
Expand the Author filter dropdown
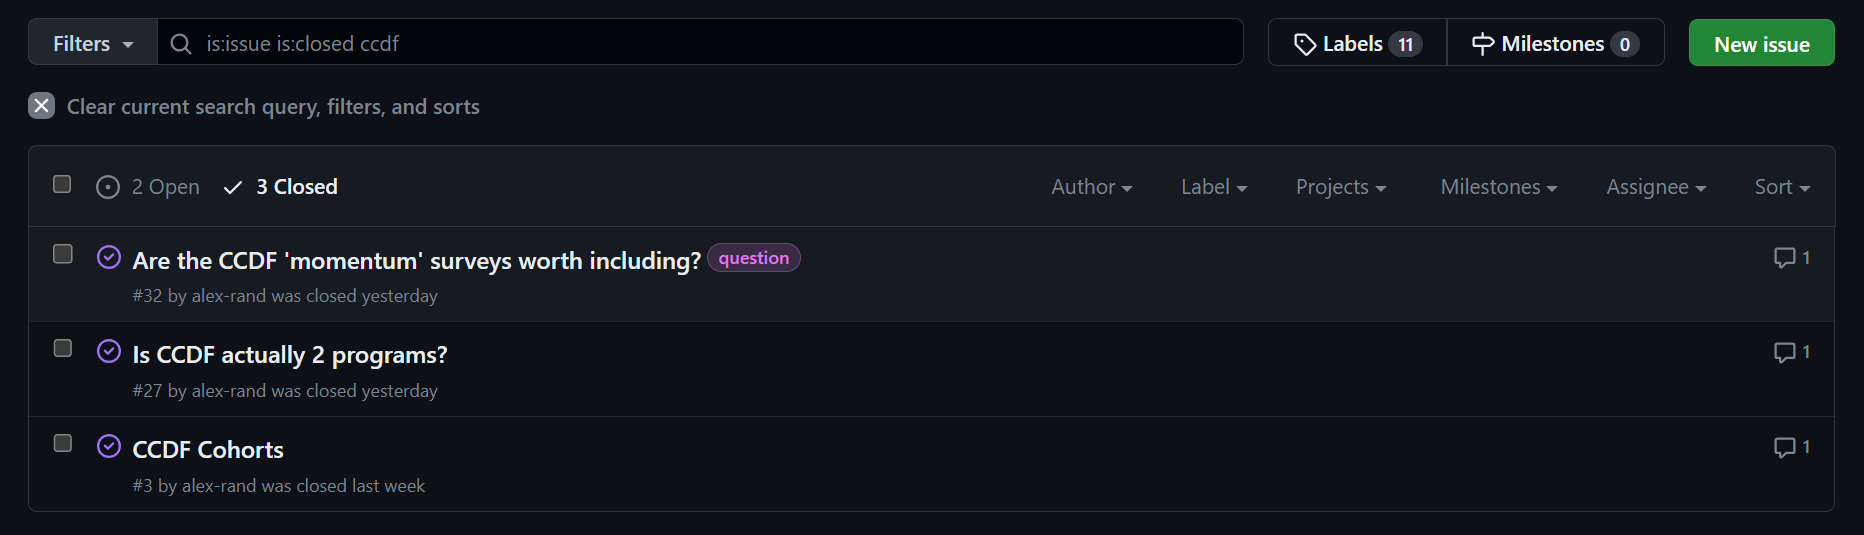pos(1091,187)
